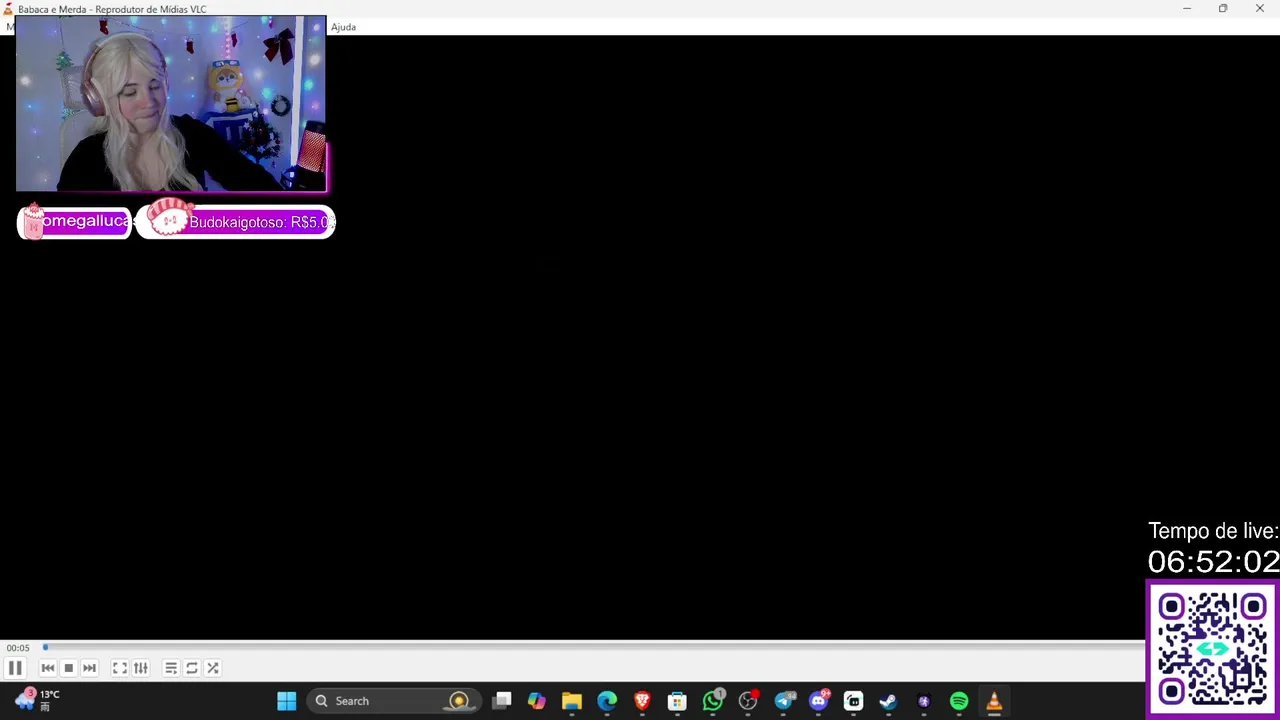
Task: Click the 00:05 elapsed time label
Action: point(18,648)
